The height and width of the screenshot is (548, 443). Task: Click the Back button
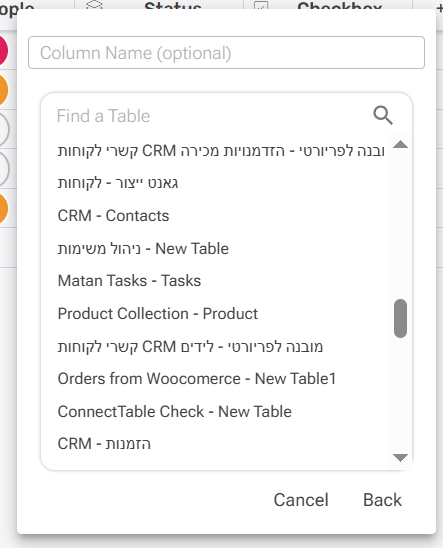point(382,500)
